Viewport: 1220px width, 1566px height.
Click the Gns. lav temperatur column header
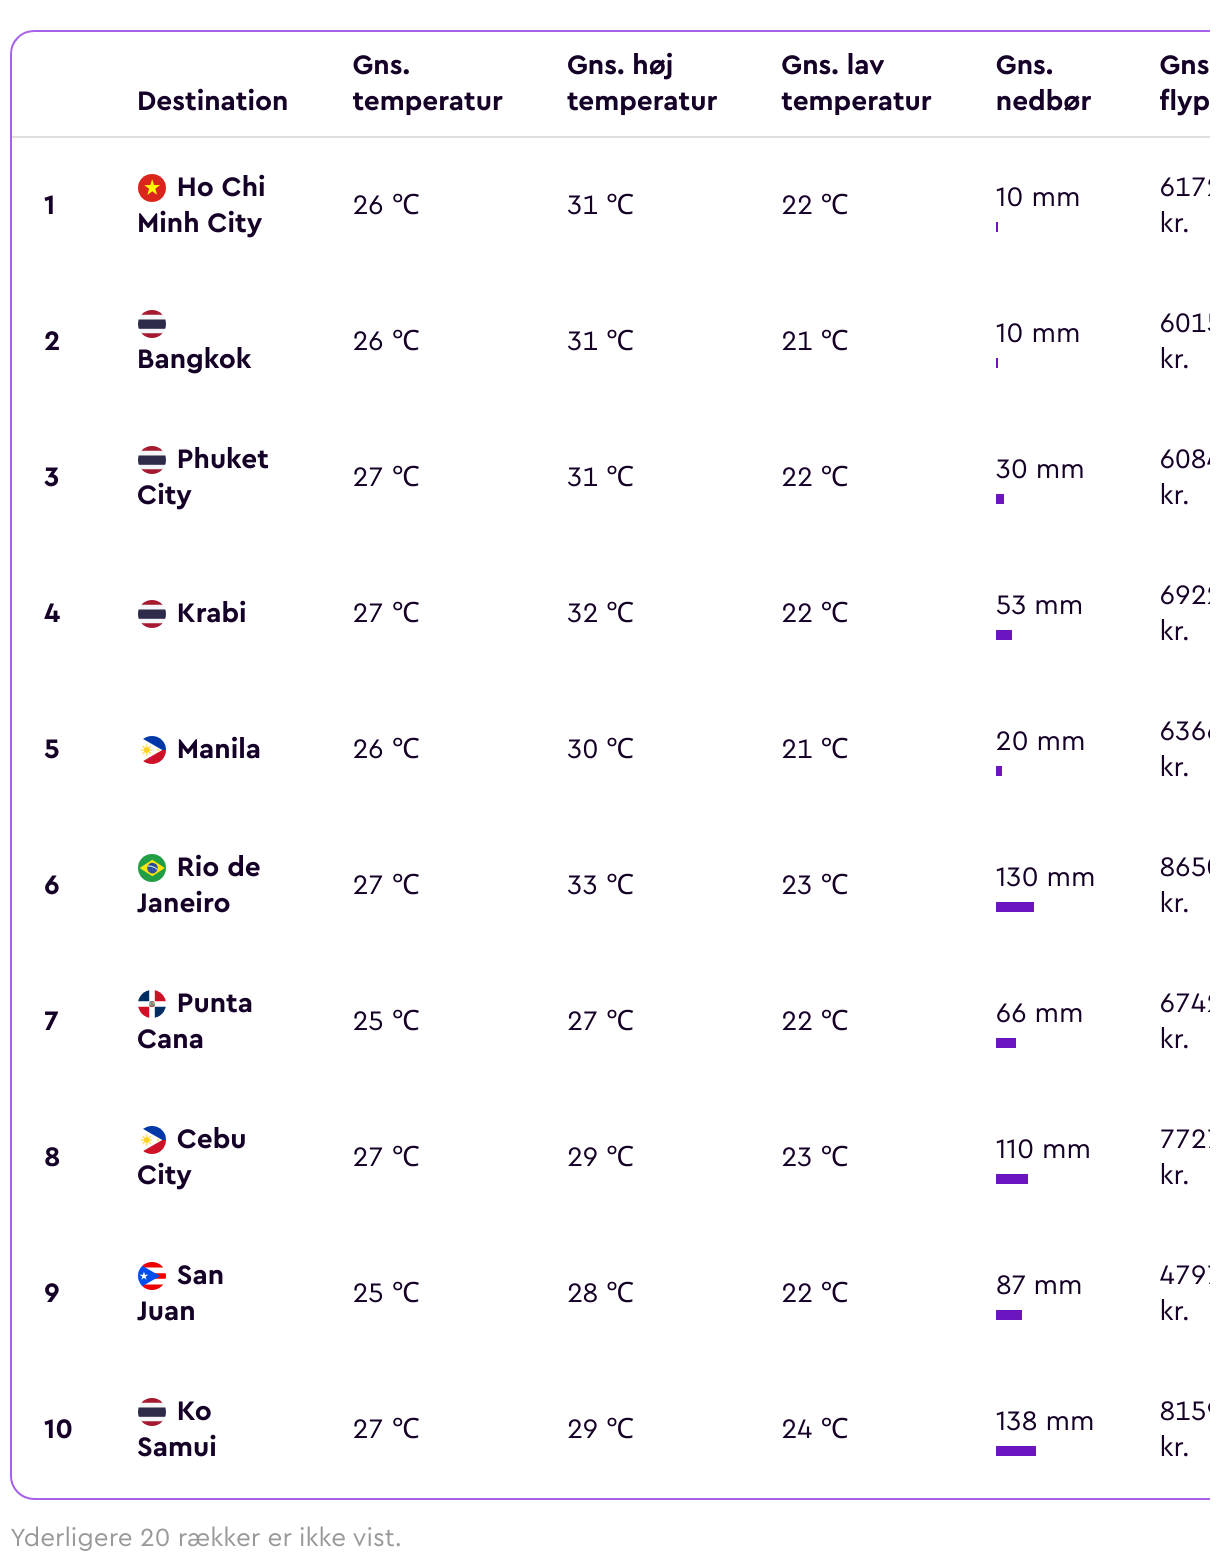(x=855, y=83)
